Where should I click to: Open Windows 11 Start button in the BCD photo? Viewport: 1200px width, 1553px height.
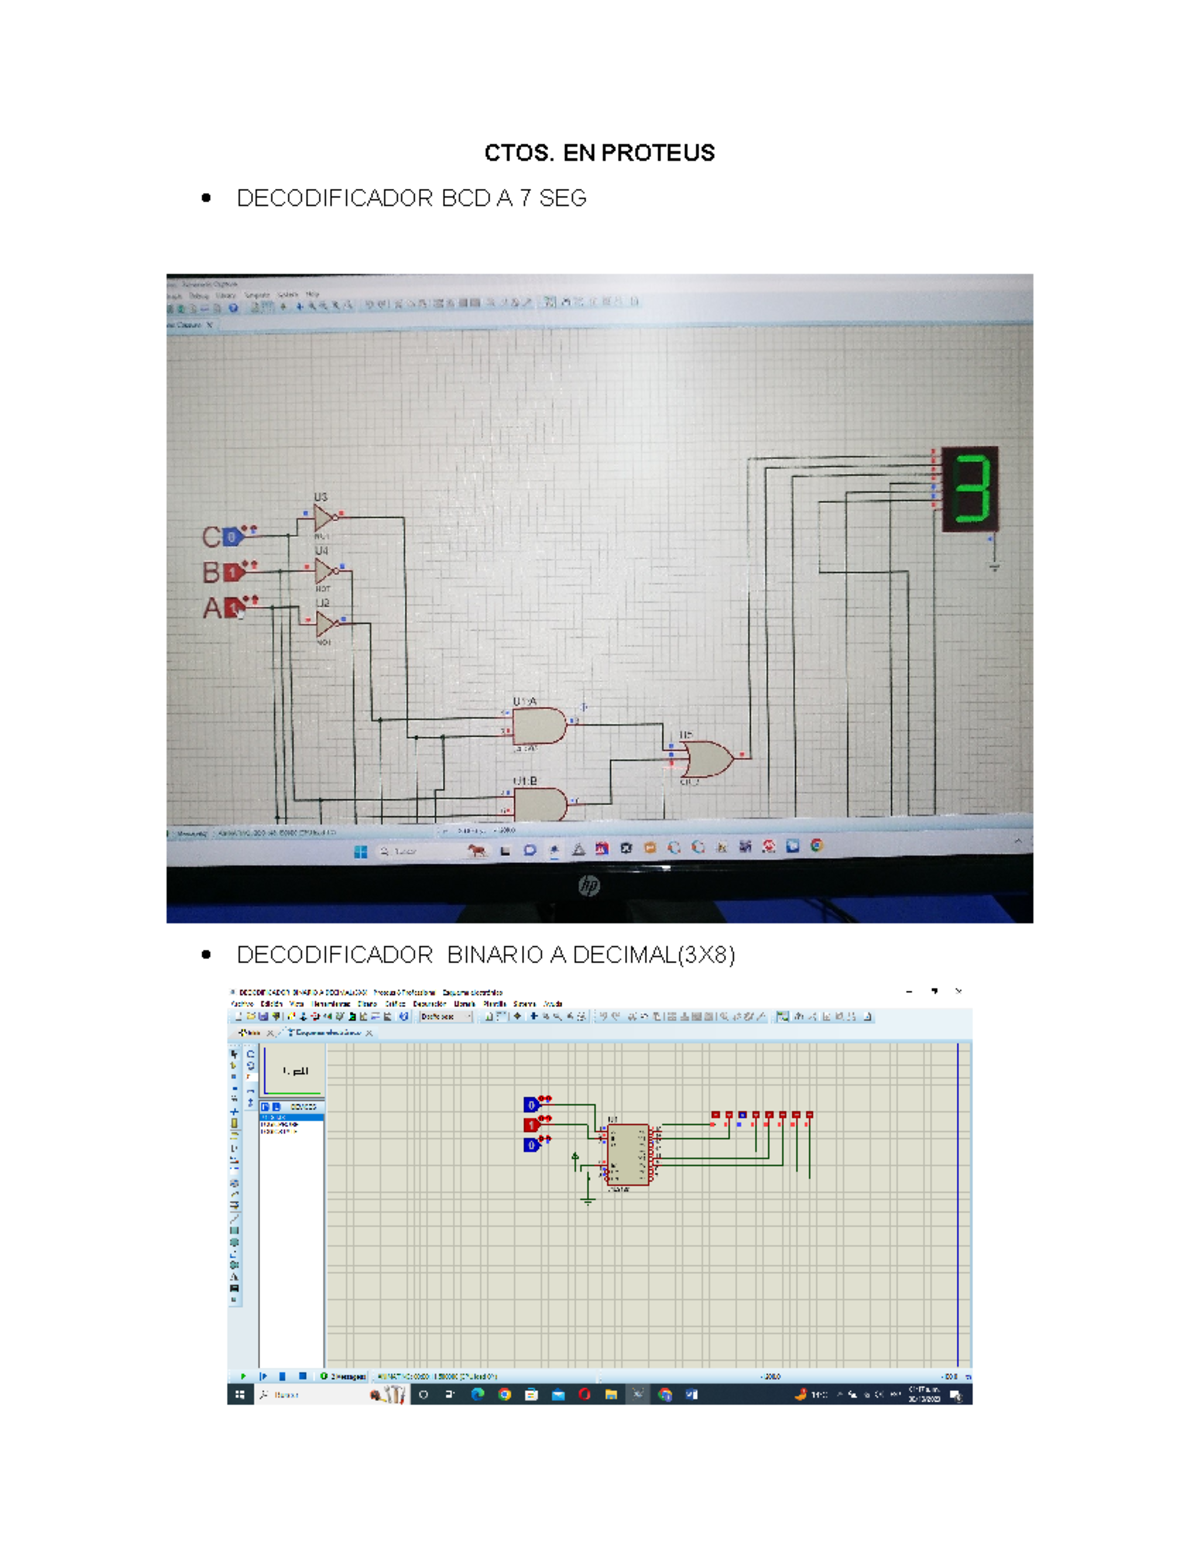pyautogui.click(x=360, y=851)
